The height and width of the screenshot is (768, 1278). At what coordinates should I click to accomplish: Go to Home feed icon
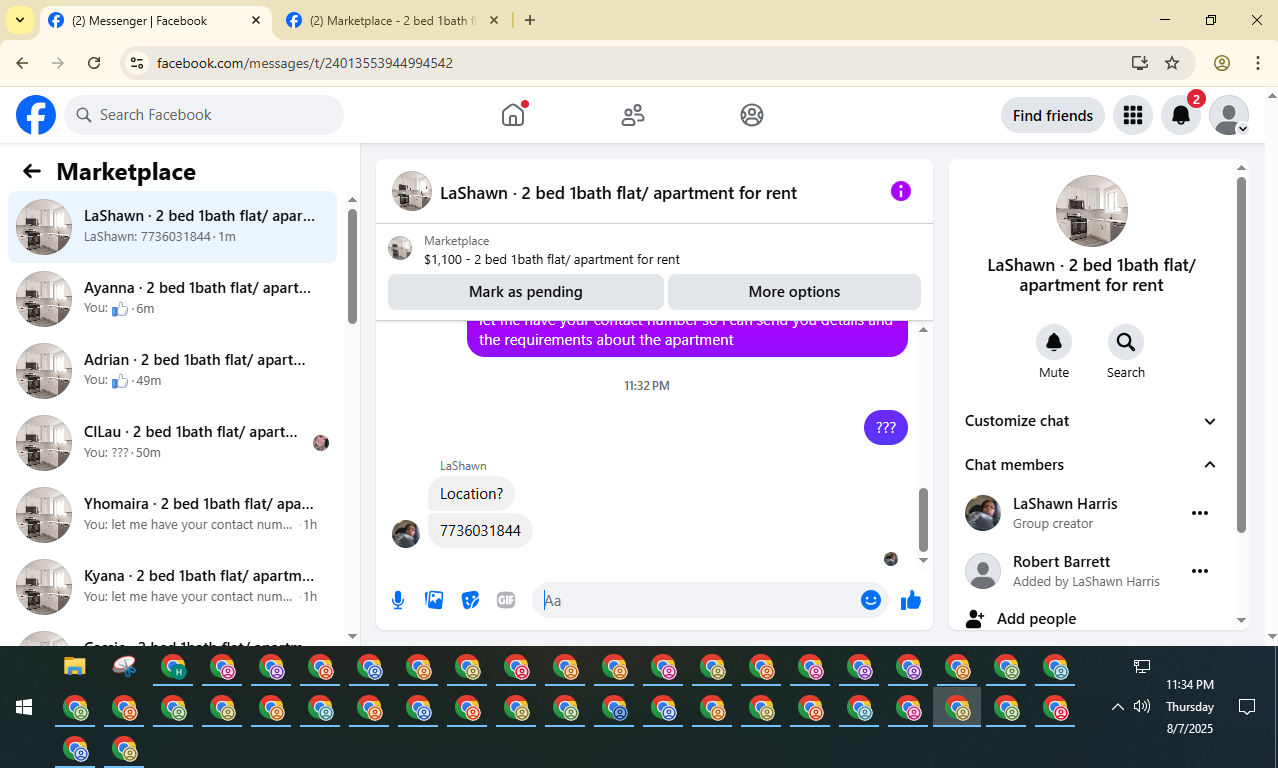point(513,115)
